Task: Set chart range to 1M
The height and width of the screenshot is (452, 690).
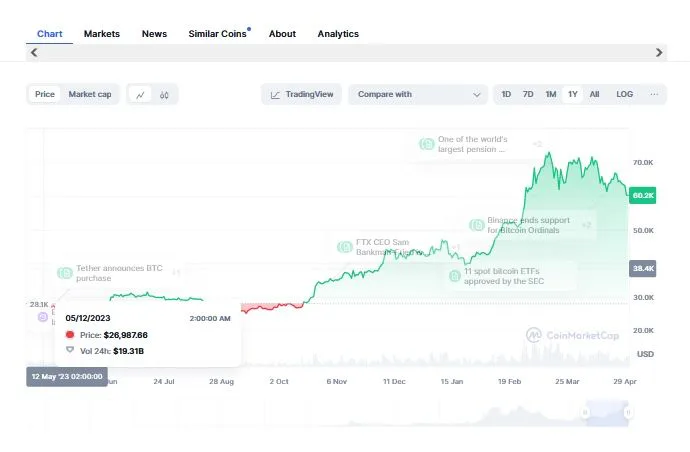Action: tap(551, 94)
